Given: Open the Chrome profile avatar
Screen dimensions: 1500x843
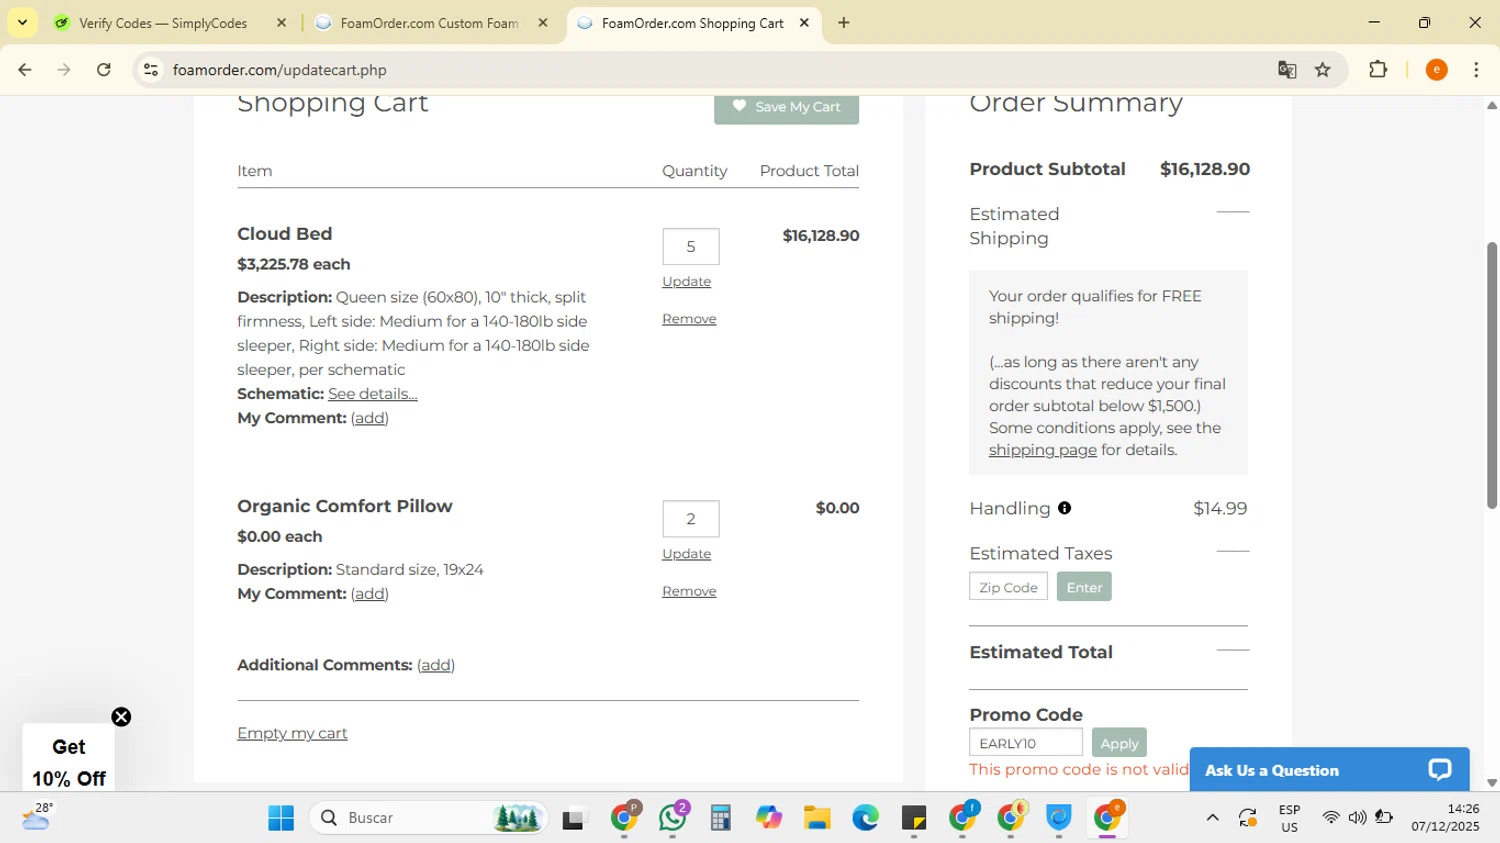Looking at the screenshot, I should click(1436, 70).
